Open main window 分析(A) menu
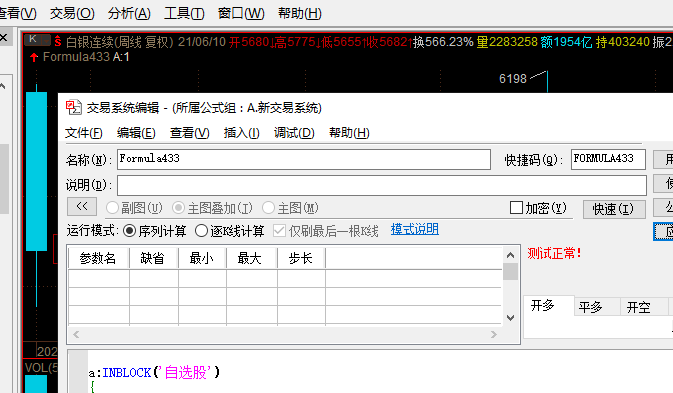673x393 pixels. click(129, 13)
